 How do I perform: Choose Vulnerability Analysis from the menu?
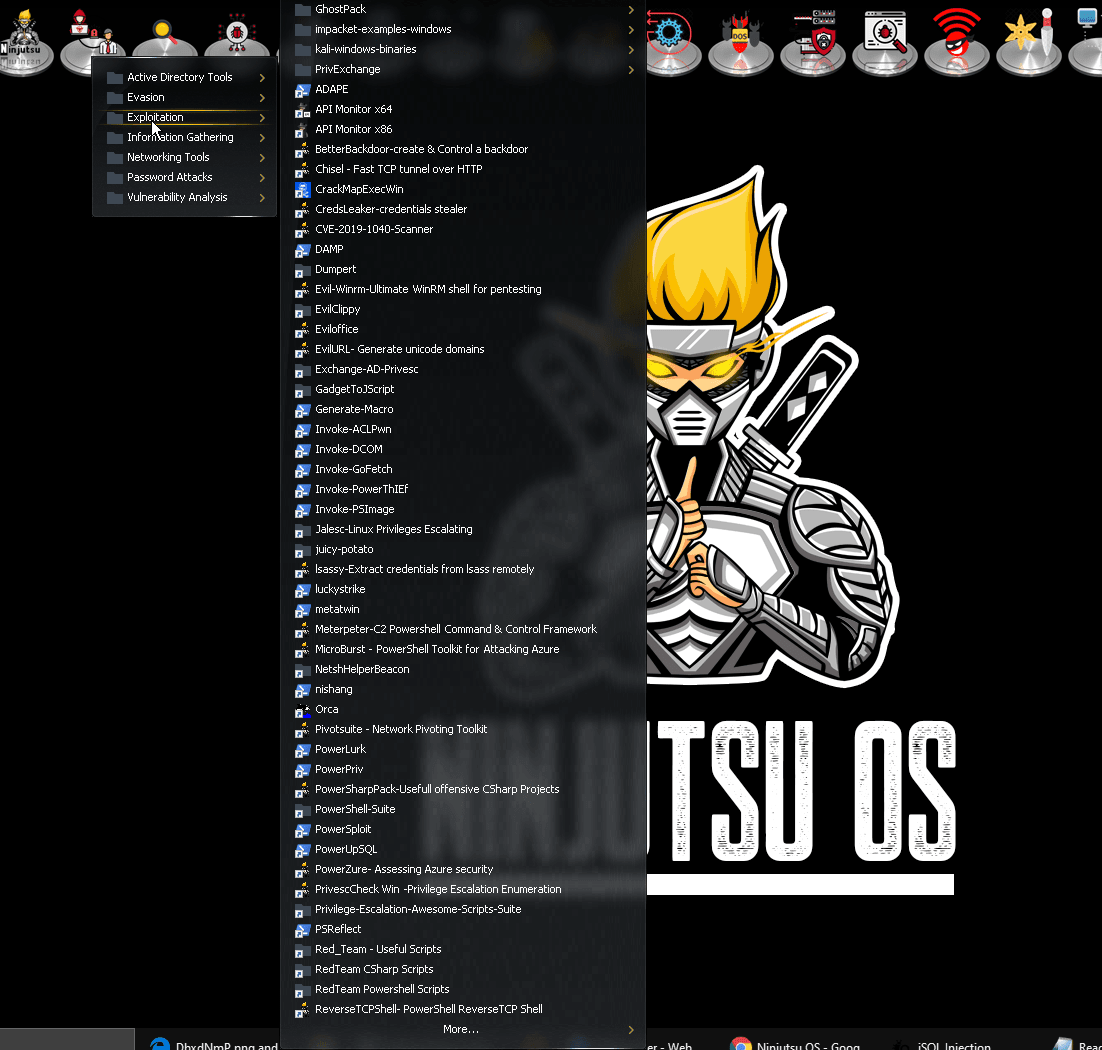point(185,197)
